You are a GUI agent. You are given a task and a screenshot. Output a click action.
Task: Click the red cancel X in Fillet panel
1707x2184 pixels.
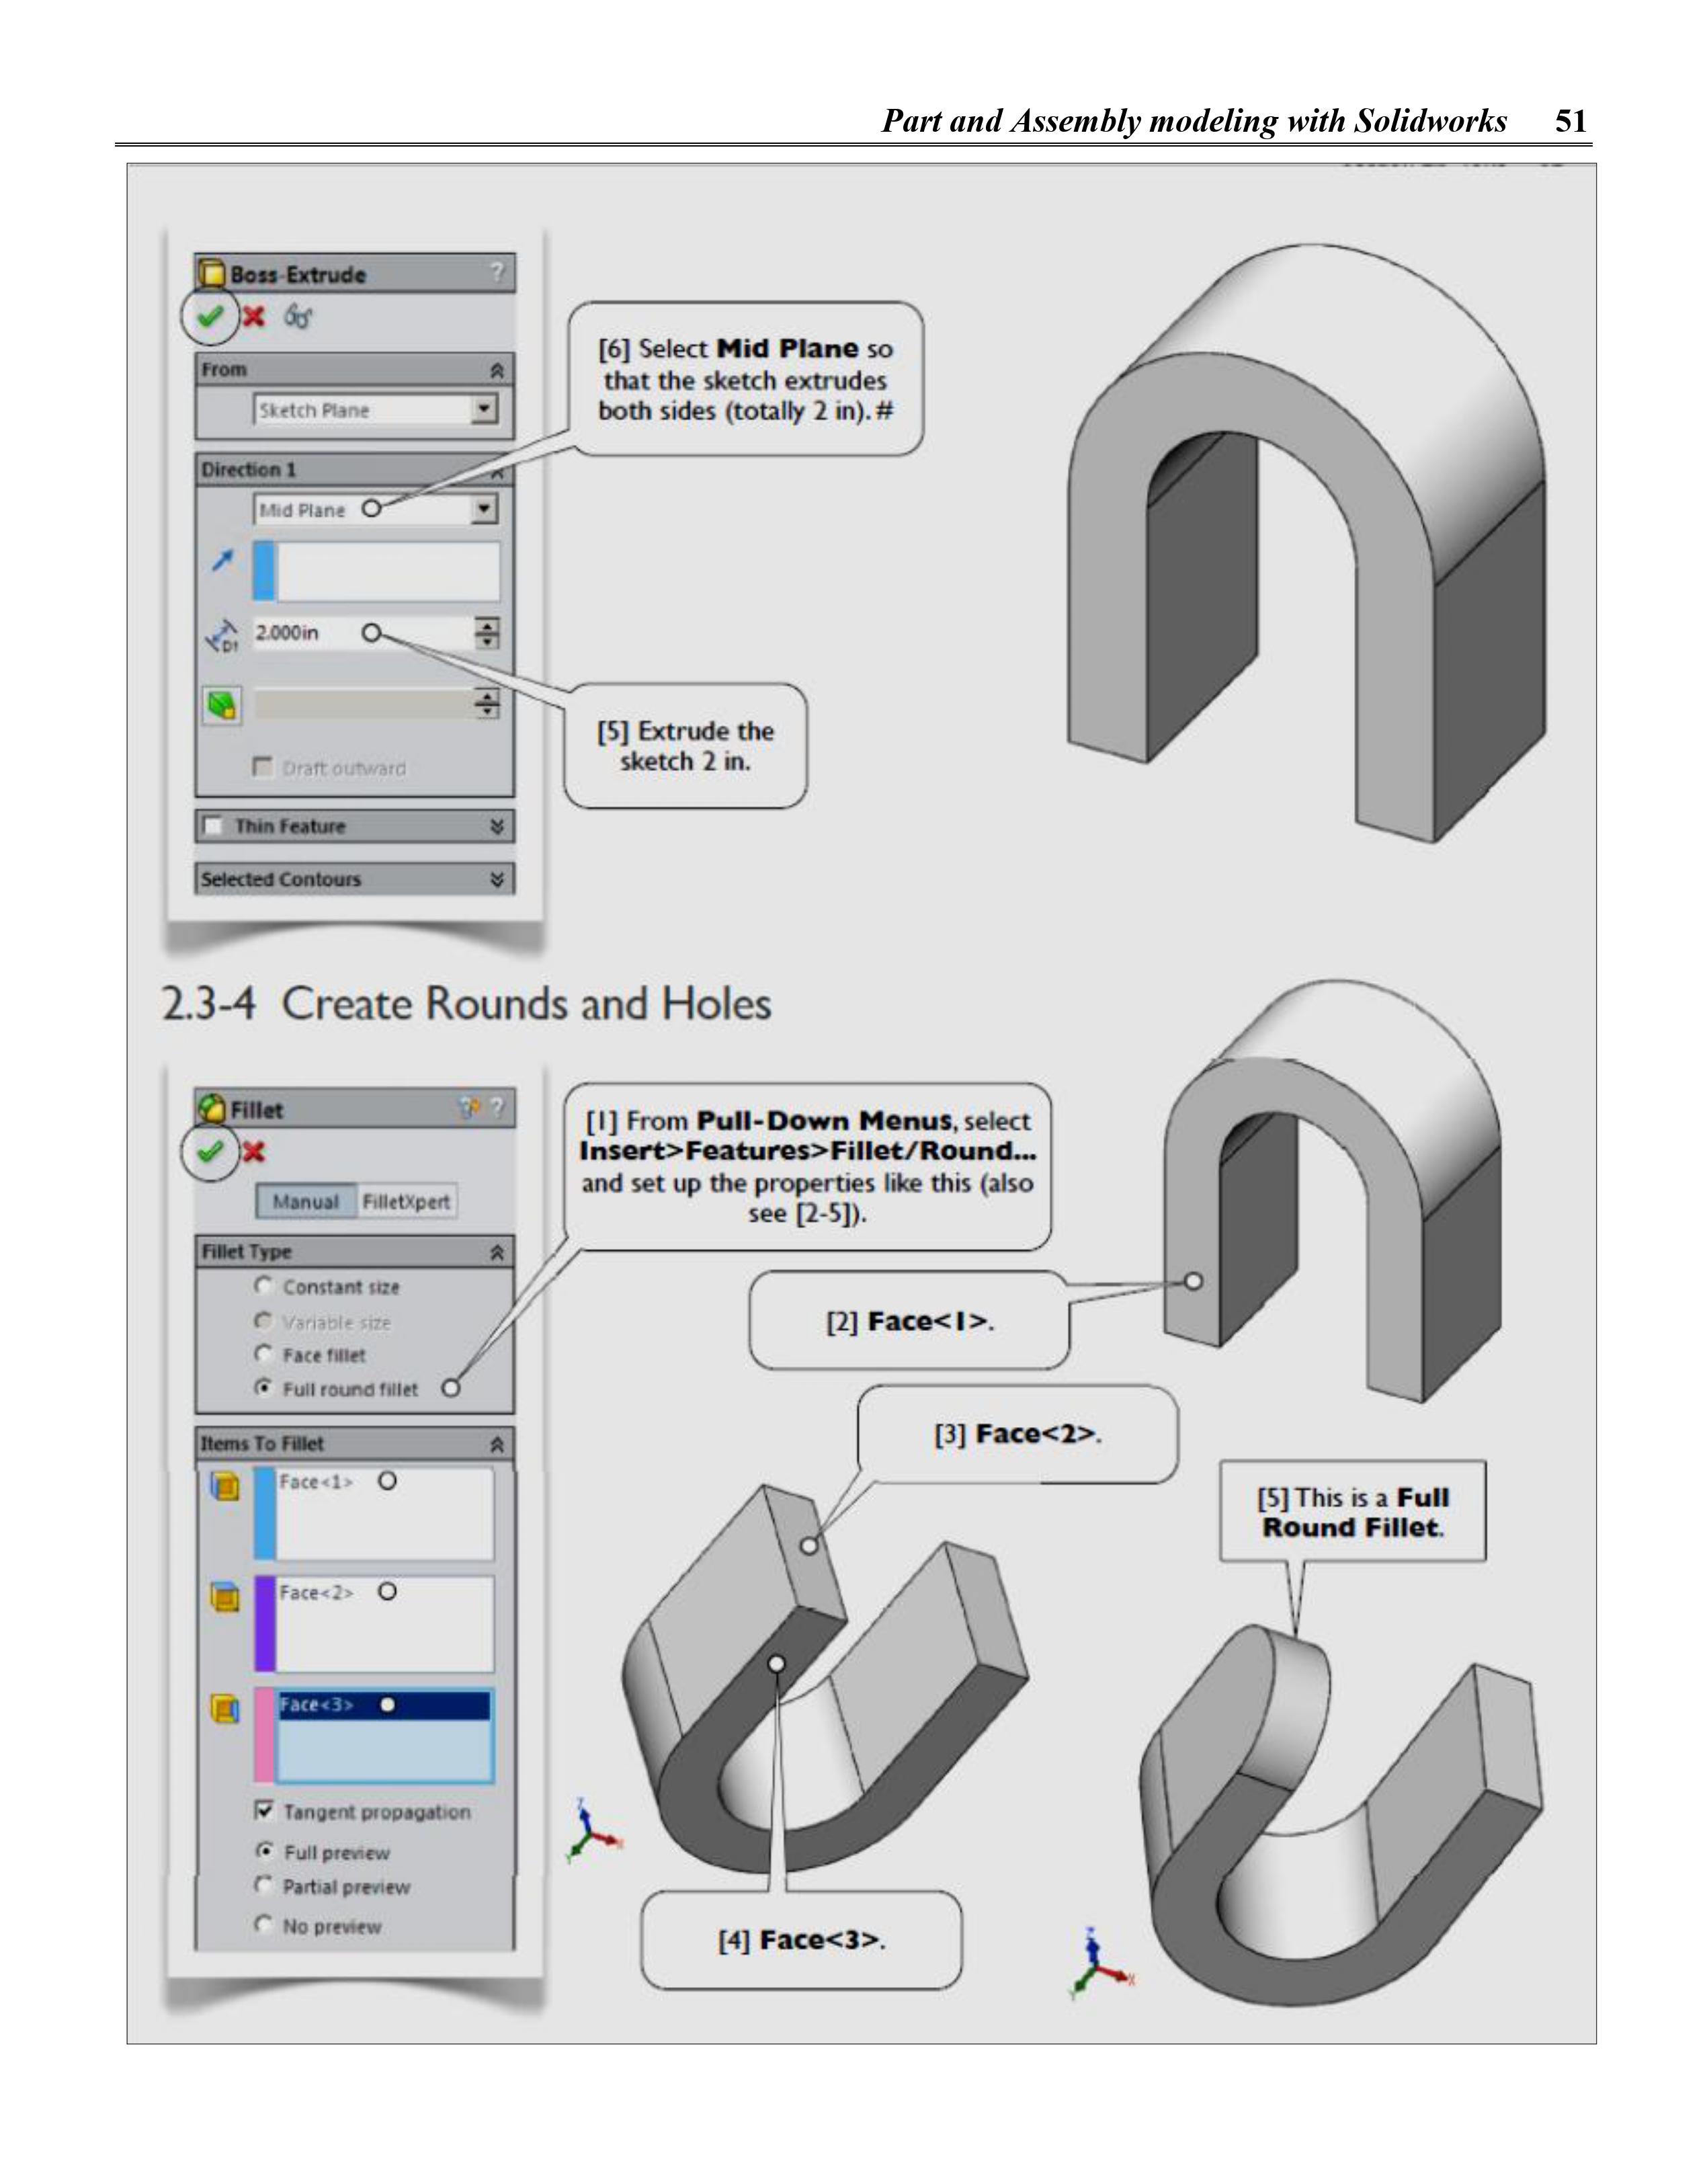pos(254,1152)
